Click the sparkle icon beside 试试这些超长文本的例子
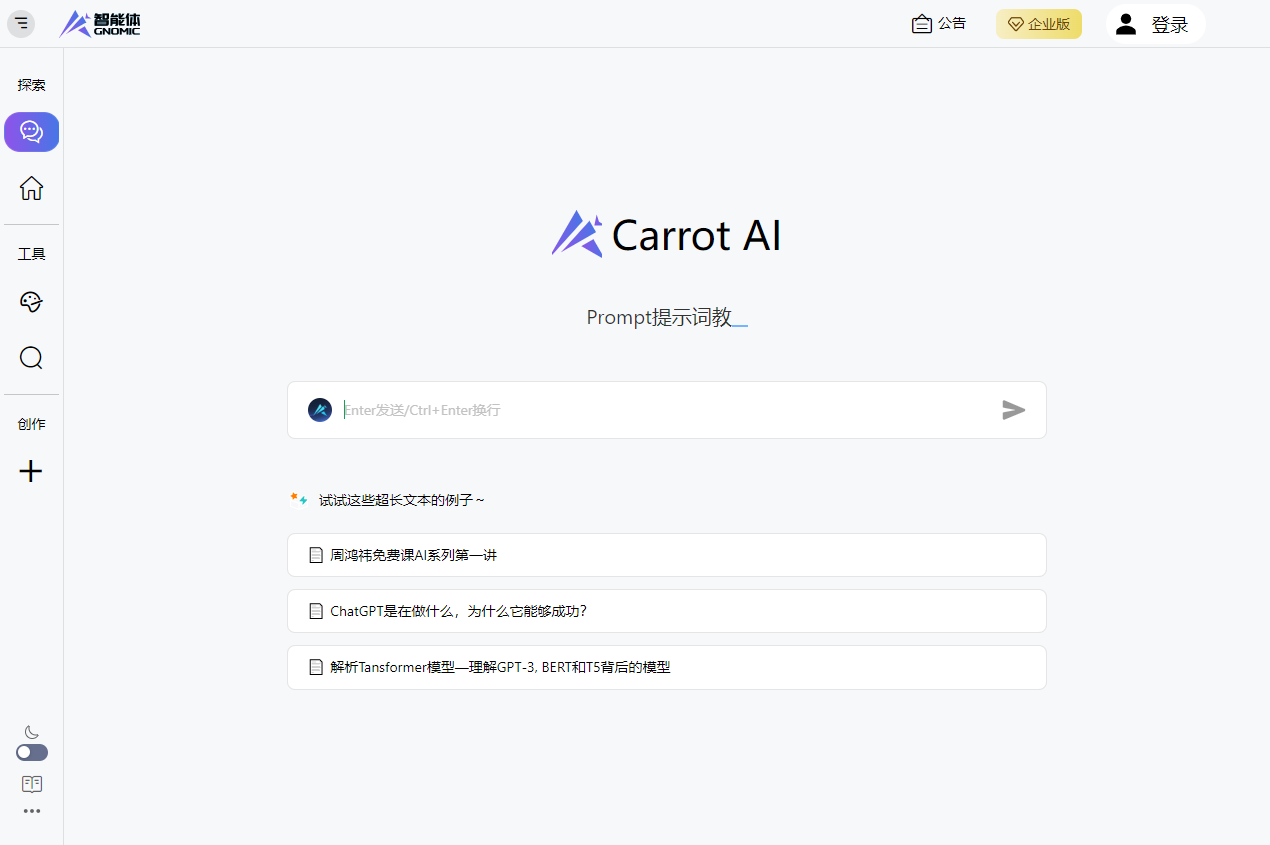 pyautogui.click(x=299, y=499)
